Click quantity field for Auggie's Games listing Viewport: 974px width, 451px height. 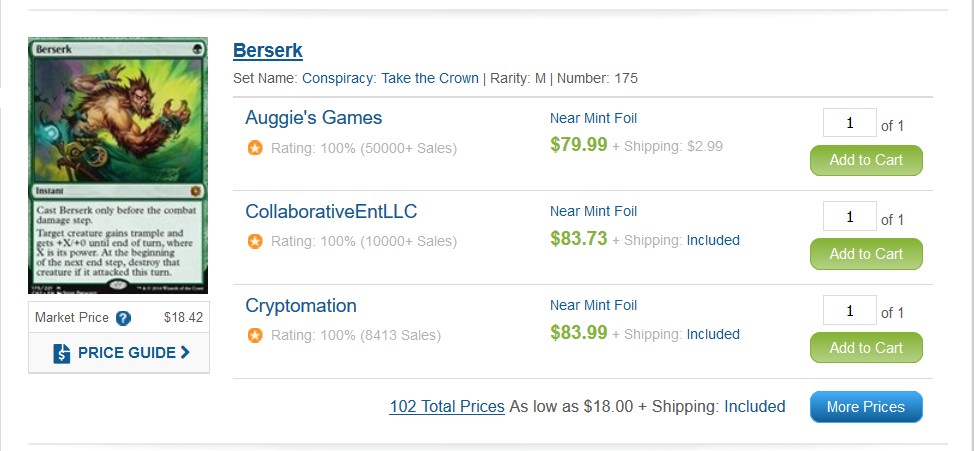(x=849, y=124)
